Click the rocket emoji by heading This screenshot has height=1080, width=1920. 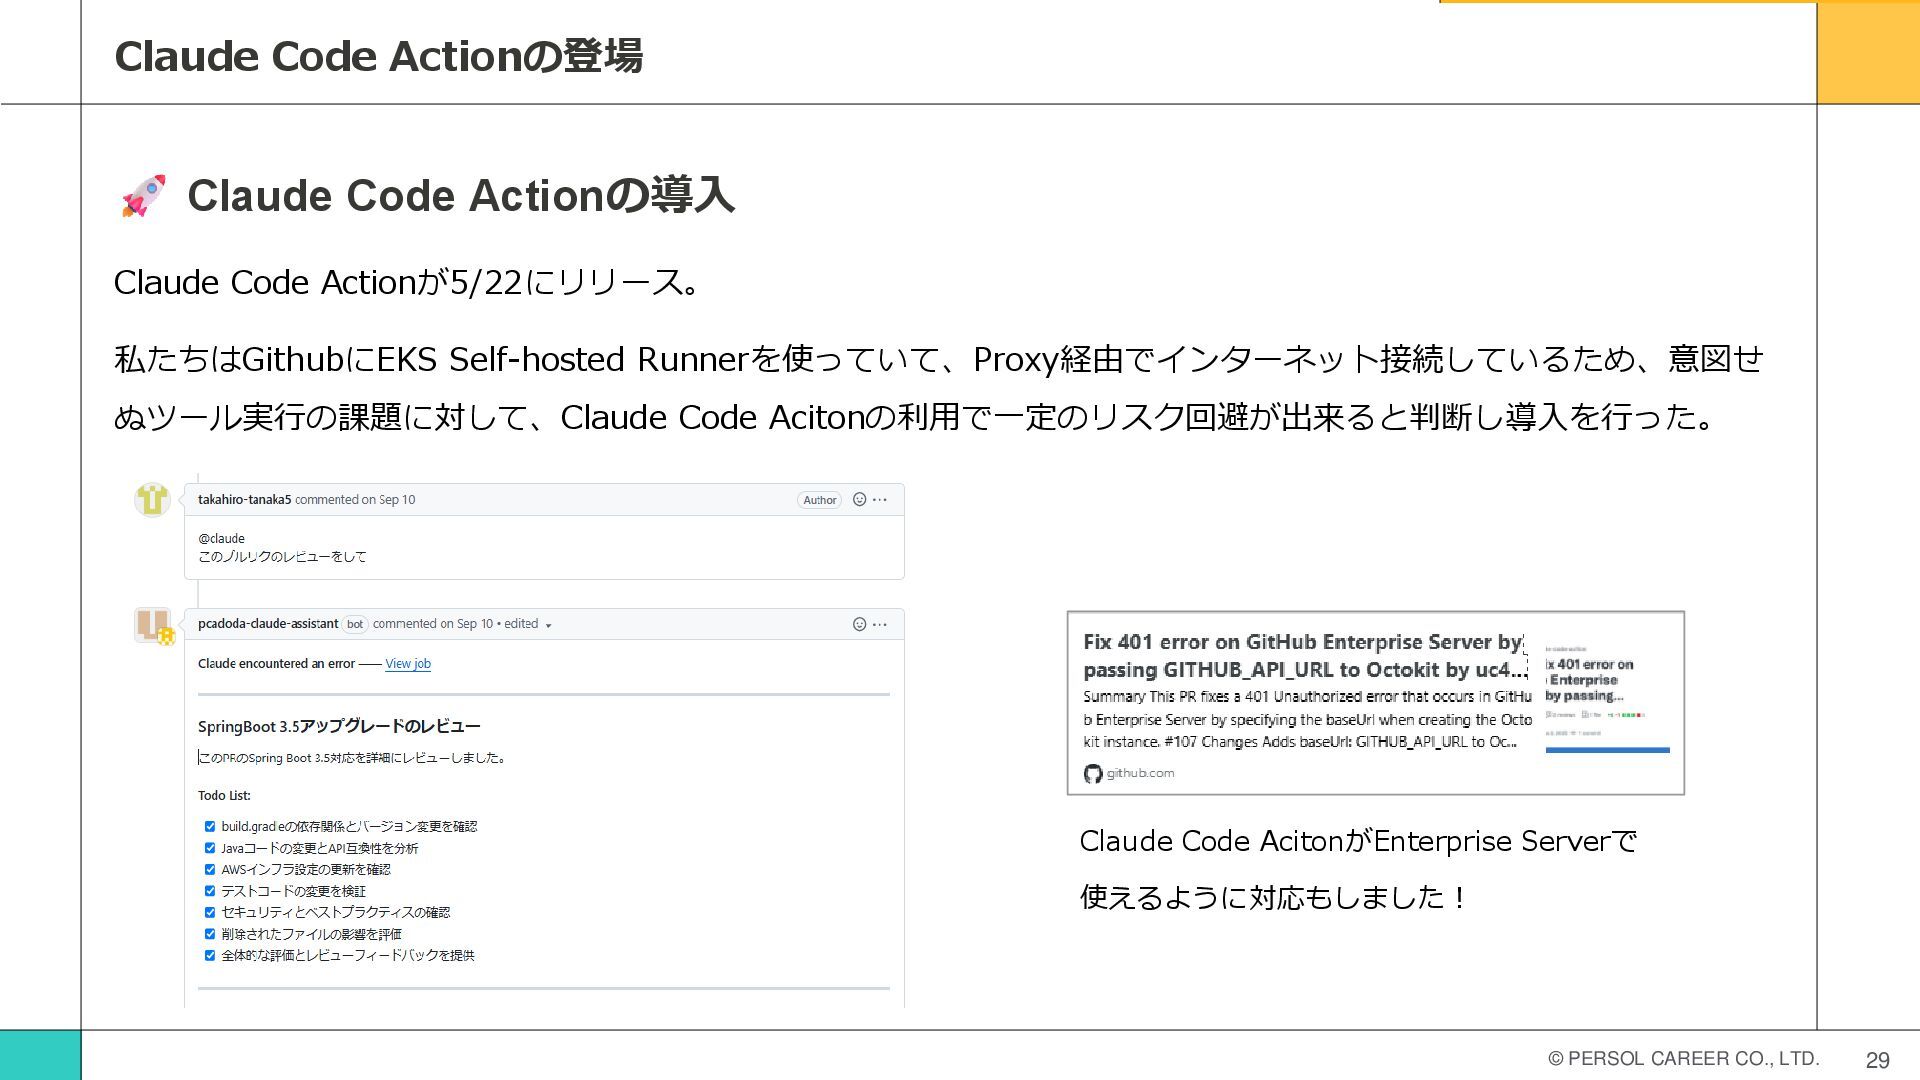pos(144,195)
